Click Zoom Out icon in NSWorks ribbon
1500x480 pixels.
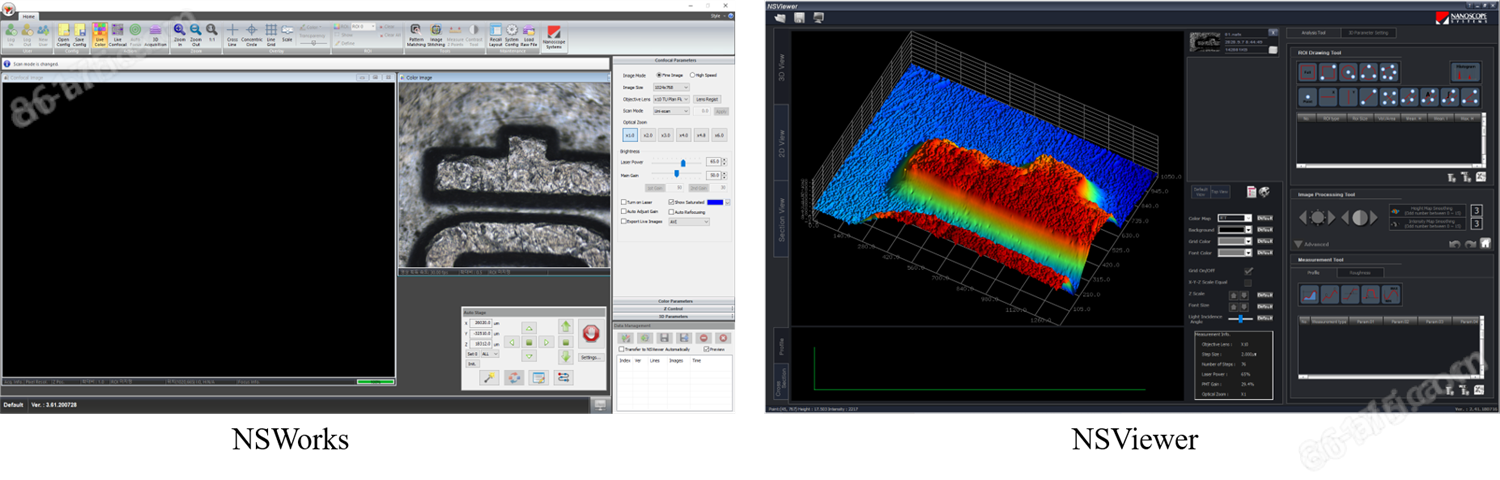pos(195,35)
